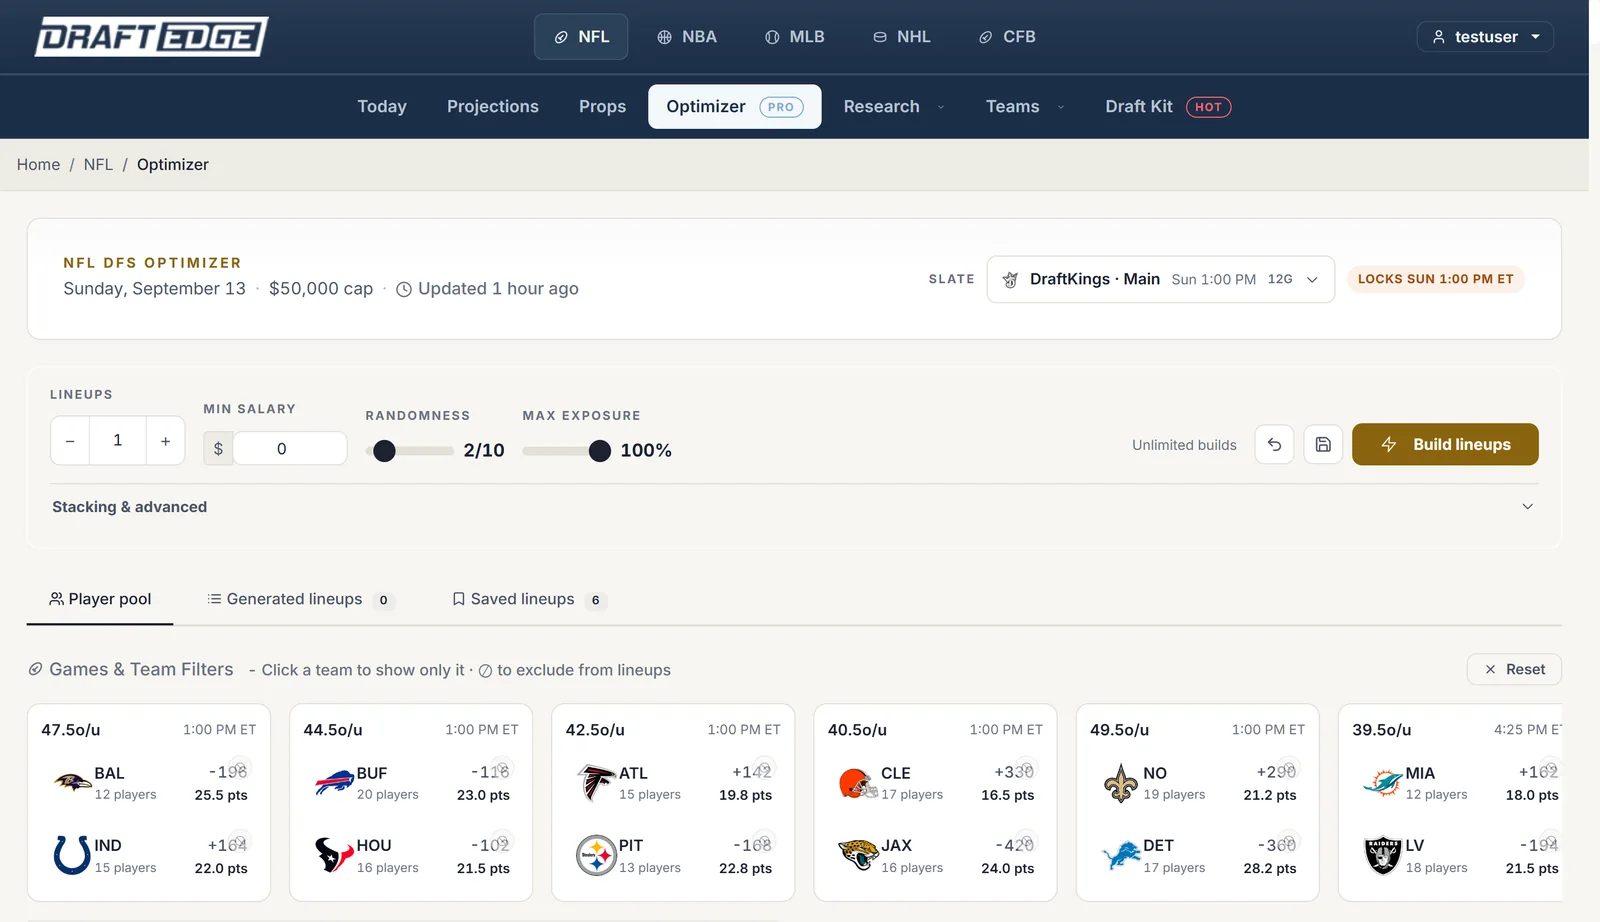The height and width of the screenshot is (922, 1600).
Task: Exclude IND from lineups
Action: [238, 841]
